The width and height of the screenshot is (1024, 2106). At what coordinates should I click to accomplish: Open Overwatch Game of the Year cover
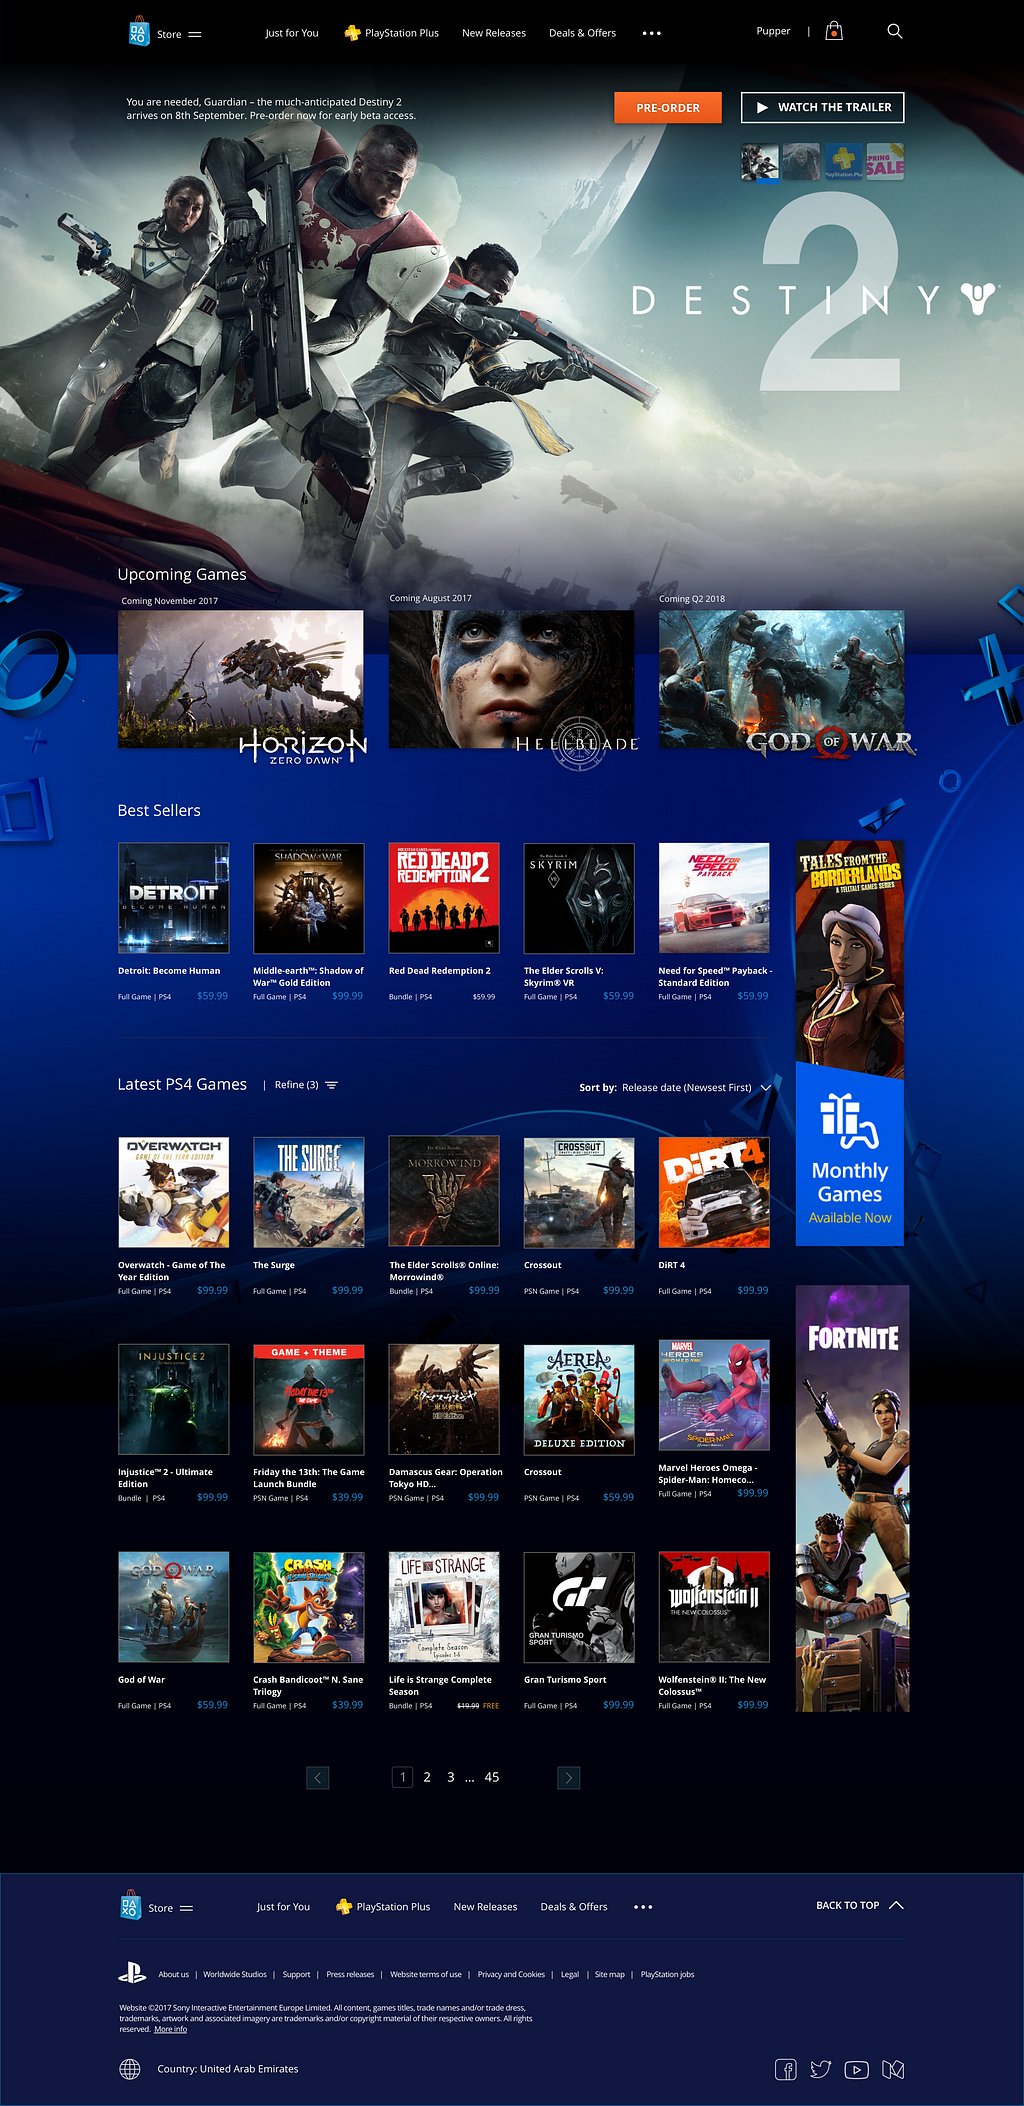(x=174, y=1192)
